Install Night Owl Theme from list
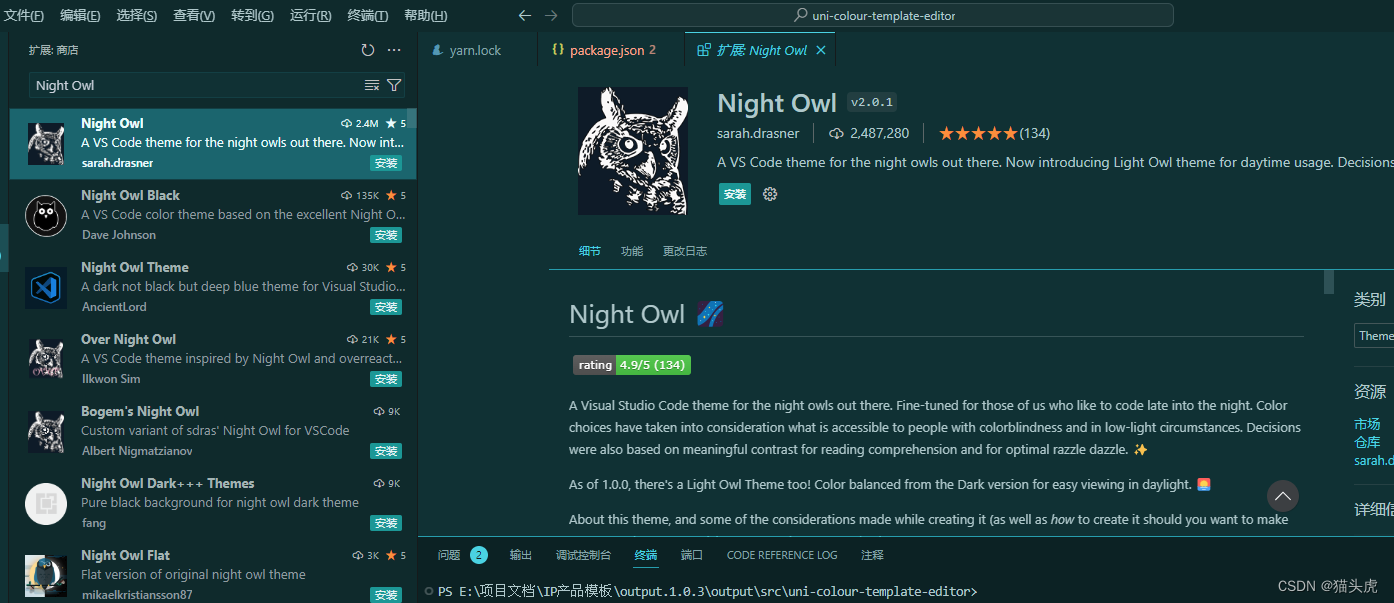Screen dimensions: 1394x603 click(x=386, y=307)
